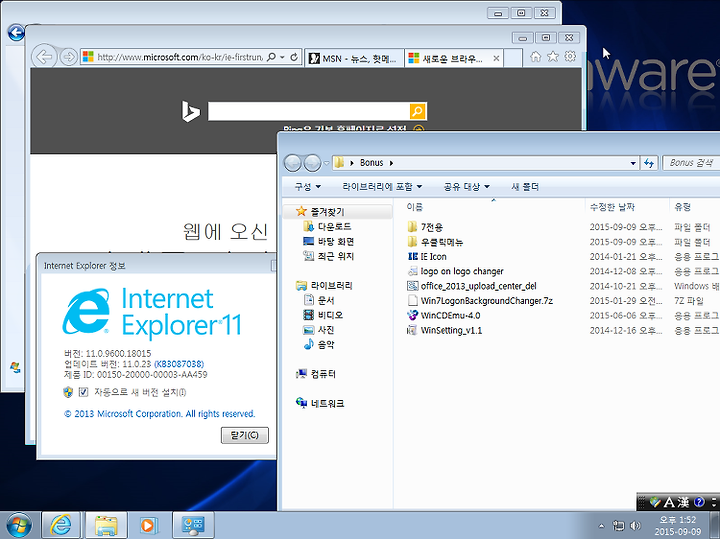The height and width of the screenshot is (539, 720).
Task: Click the Bing search input field
Action: point(308,111)
